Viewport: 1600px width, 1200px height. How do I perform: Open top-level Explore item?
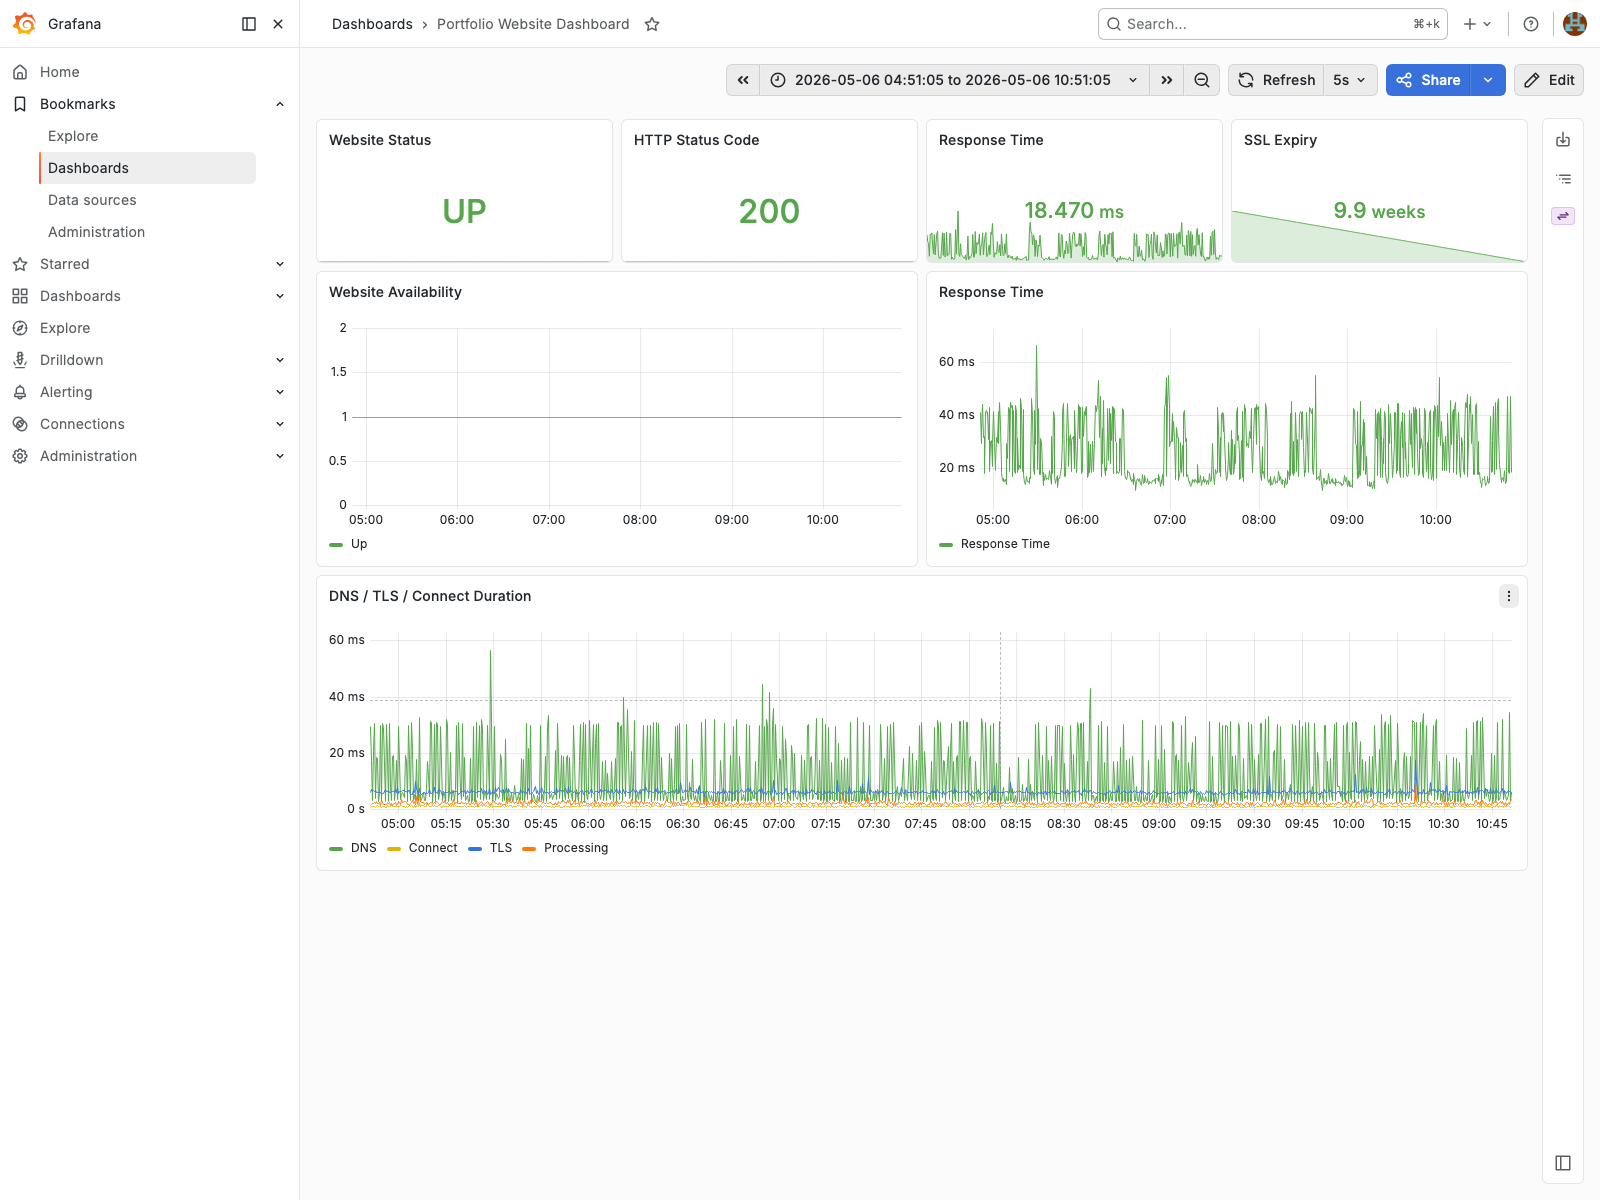click(x=65, y=328)
